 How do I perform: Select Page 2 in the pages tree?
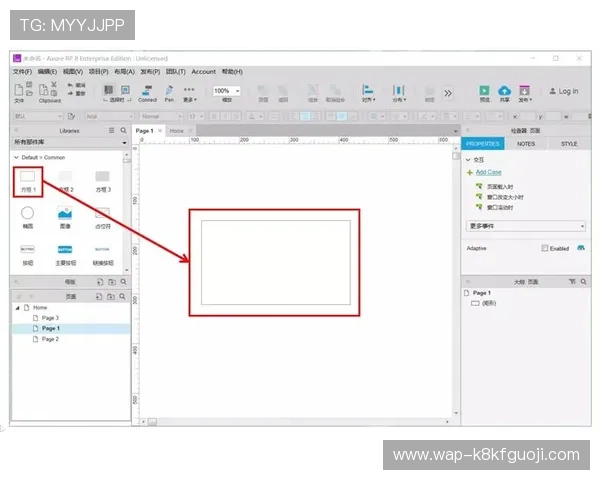click(50, 339)
